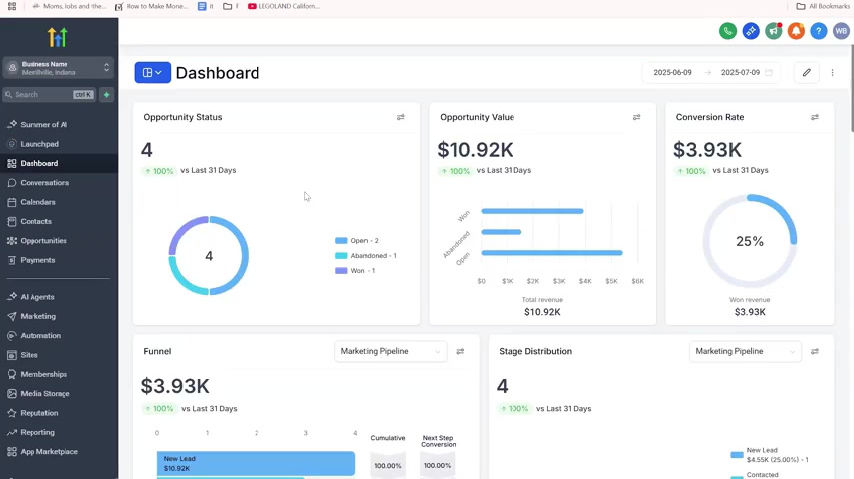Open the Stage Distribution pipeline dropdown
Image resolution: width=854 pixels, height=479 pixels.
point(745,351)
